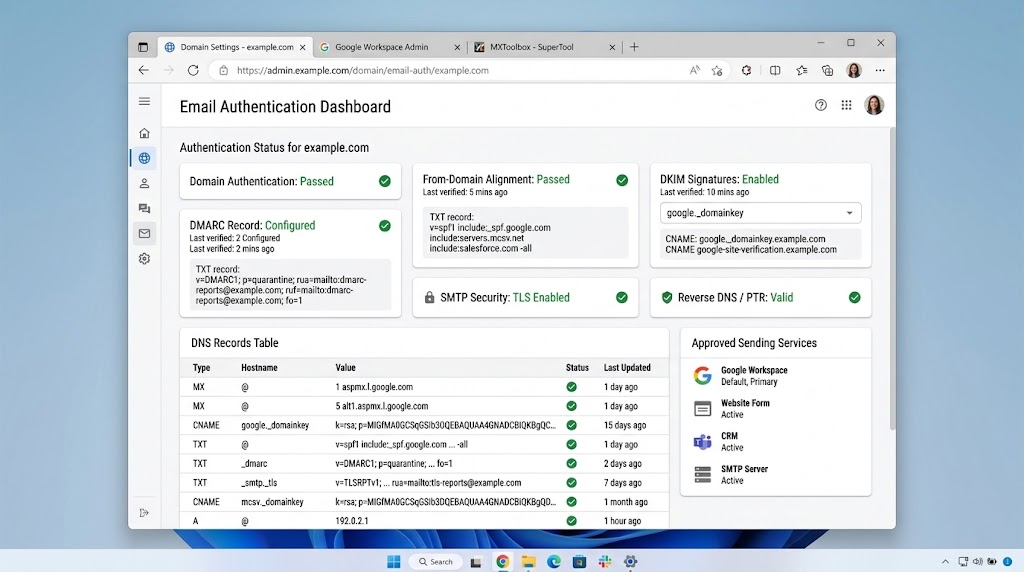Screen dimensions: 1024x572
Task: Open the chat messages icon in sidebar
Action: [x=144, y=208]
